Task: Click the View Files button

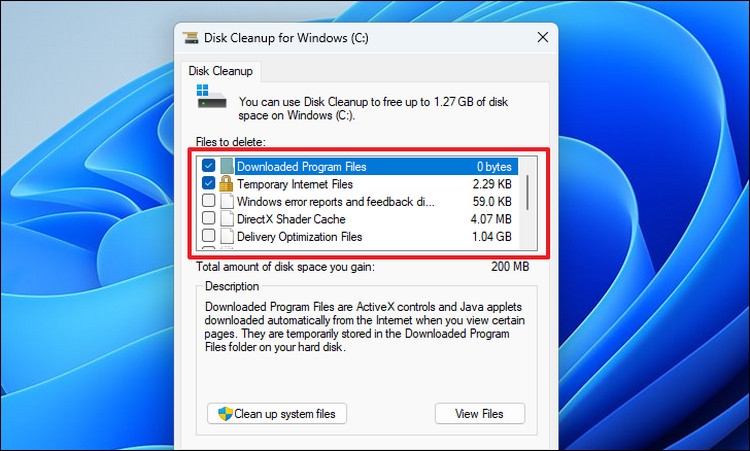Action: pyautogui.click(x=479, y=414)
